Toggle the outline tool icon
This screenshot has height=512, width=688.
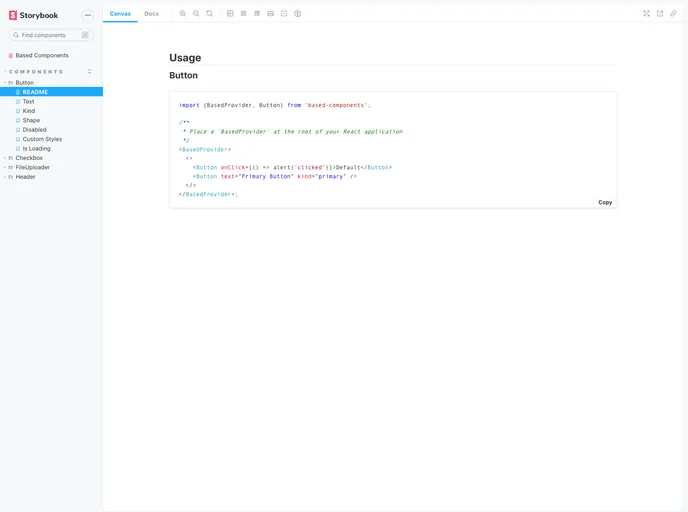[x=284, y=14]
